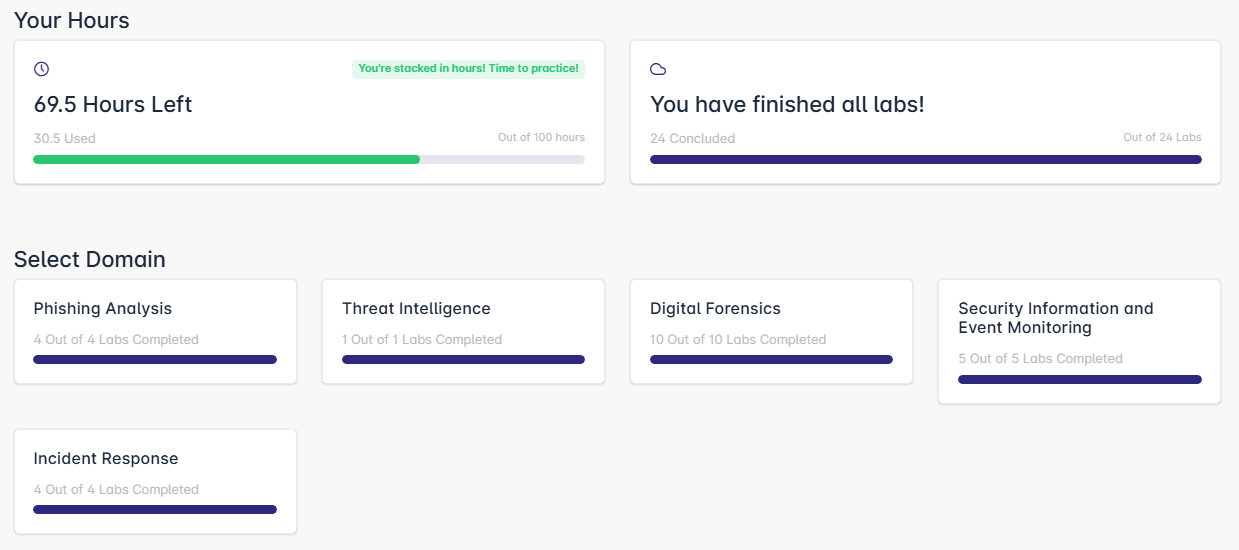Click the "Out of 24 Labs" label
Viewport: 1239px width, 550px height.
pos(1162,138)
